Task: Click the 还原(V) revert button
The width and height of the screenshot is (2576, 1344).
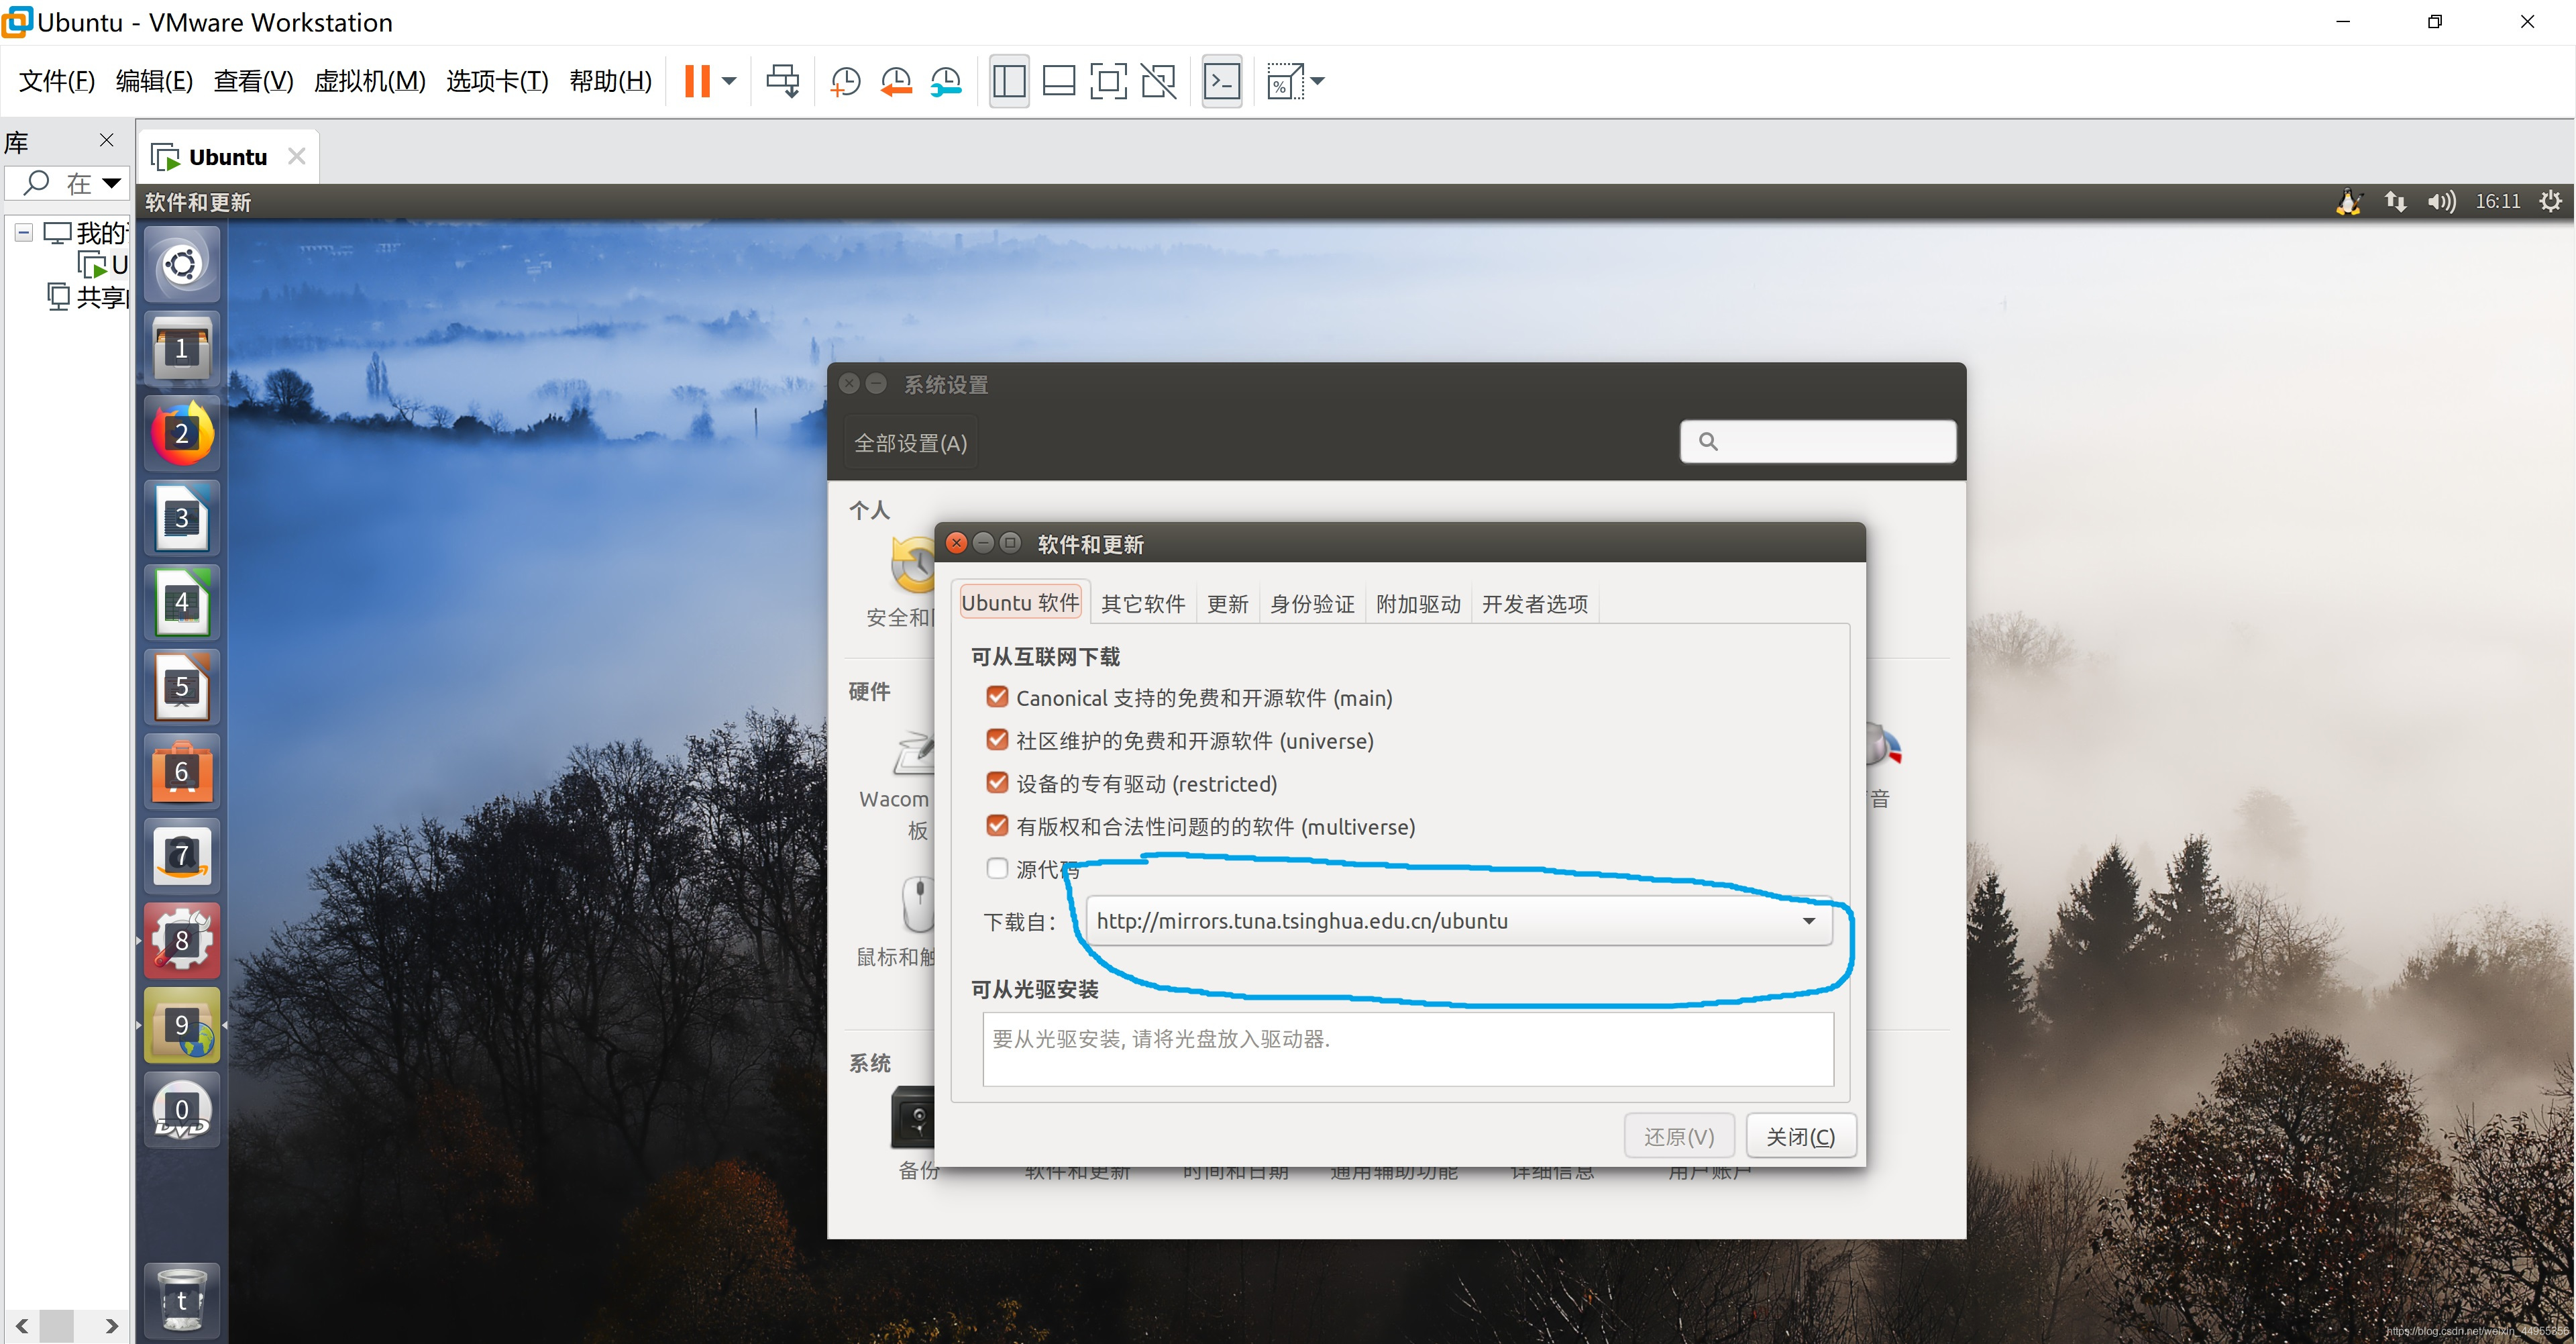Action: tap(1679, 1137)
